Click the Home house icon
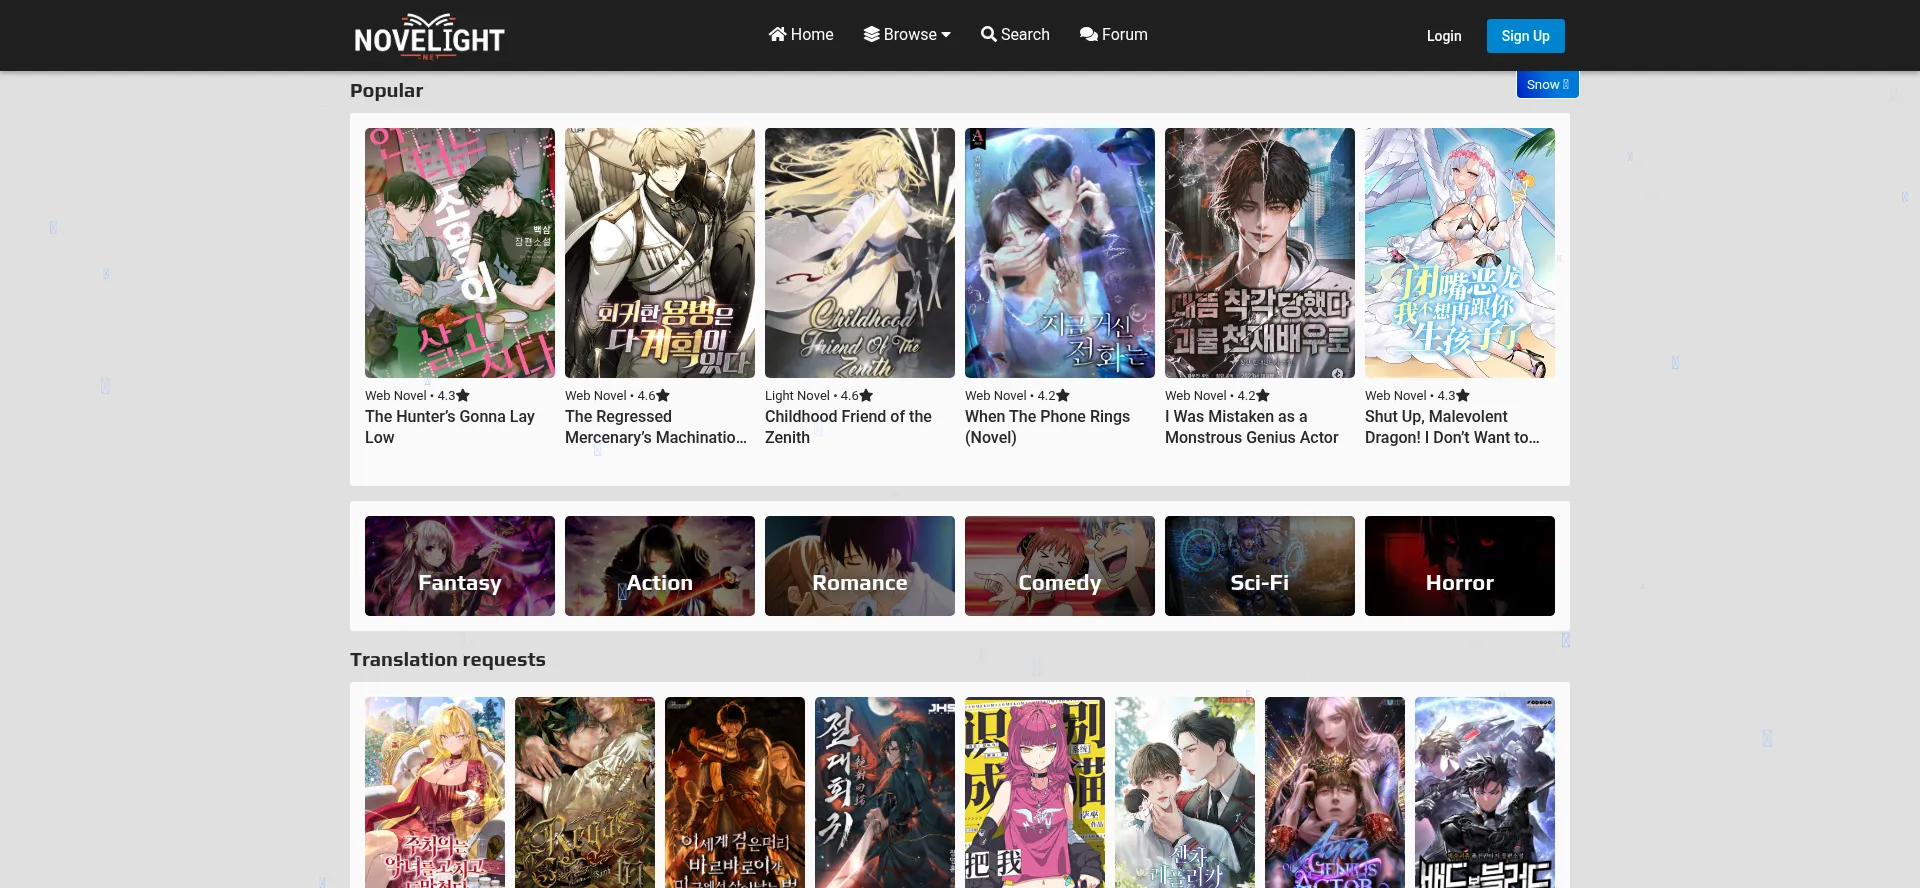This screenshot has width=1920, height=888. coord(777,34)
